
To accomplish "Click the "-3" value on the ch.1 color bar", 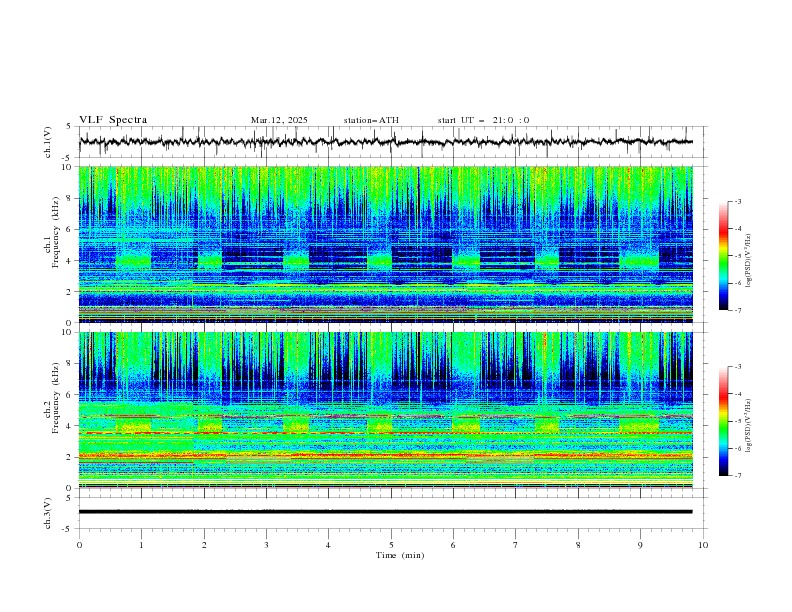I will [738, 201].
